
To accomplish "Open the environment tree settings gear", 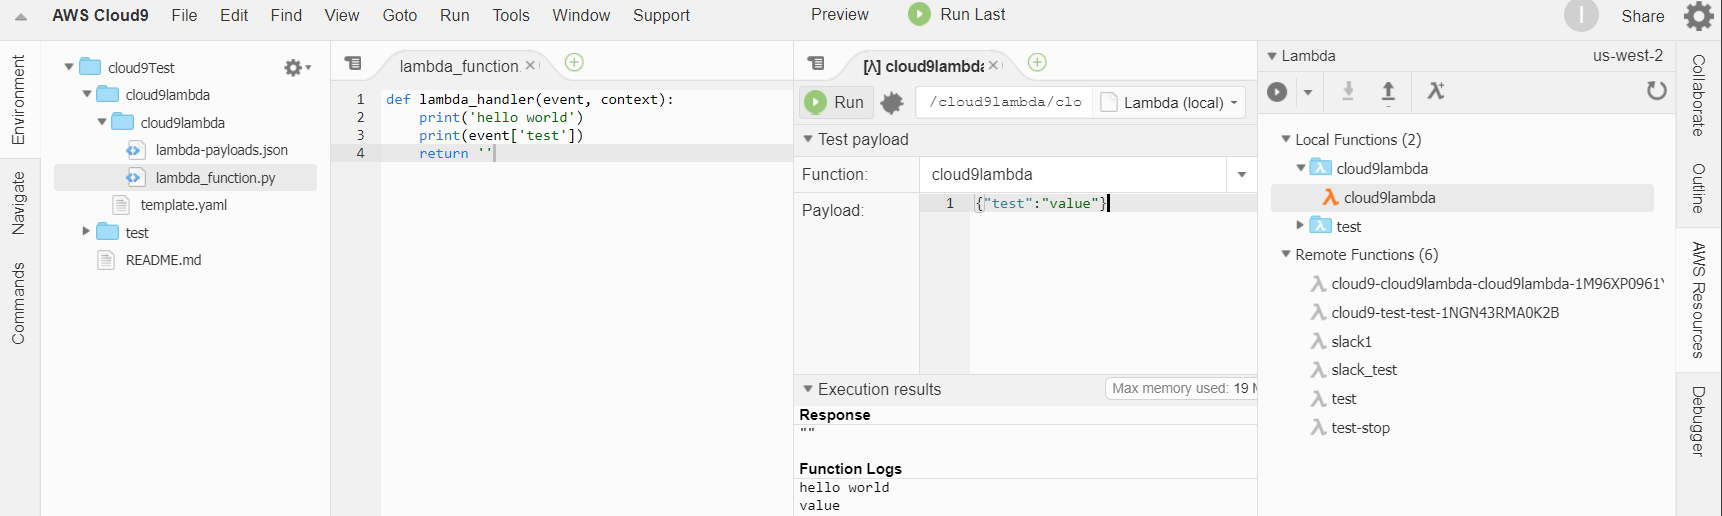I will [295, 68].
